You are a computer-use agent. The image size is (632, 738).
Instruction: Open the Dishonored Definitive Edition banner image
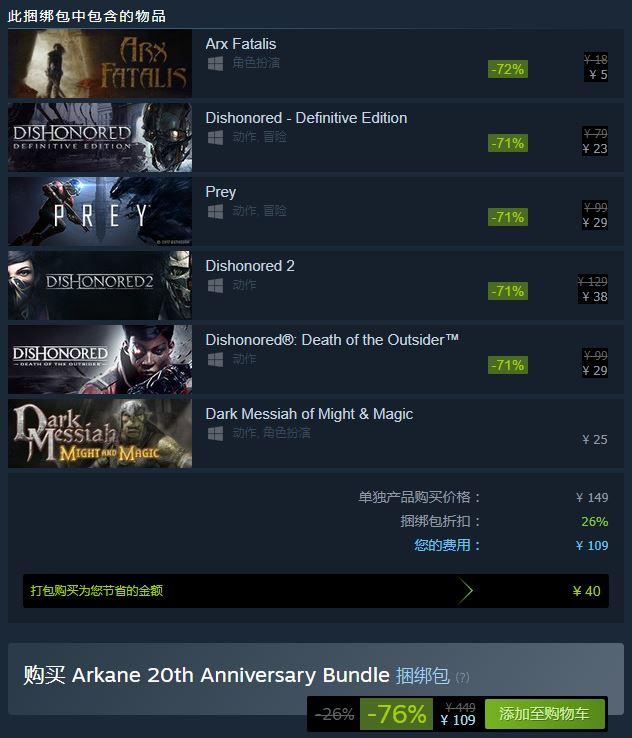[x=100, y=137]
